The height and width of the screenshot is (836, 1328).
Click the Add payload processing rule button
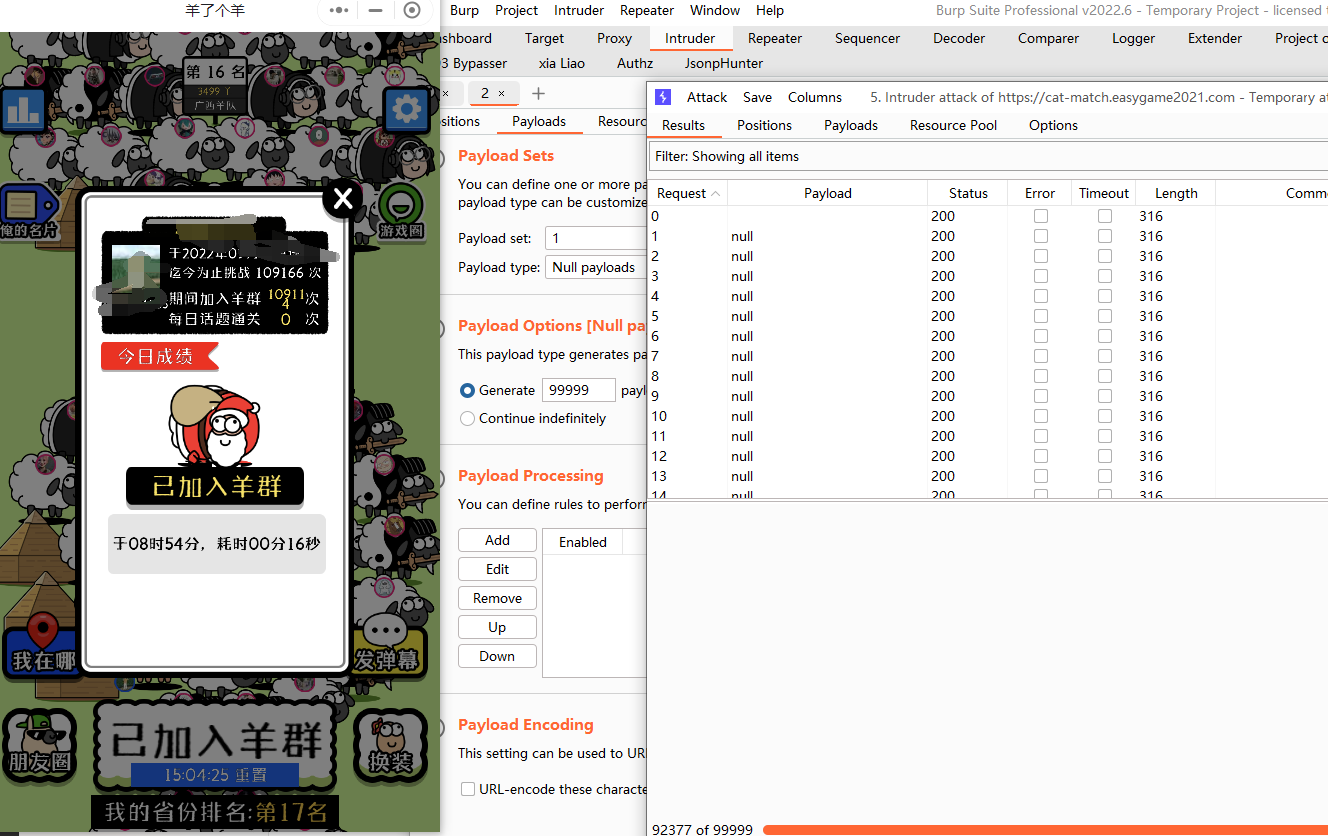tap(497, 540)
